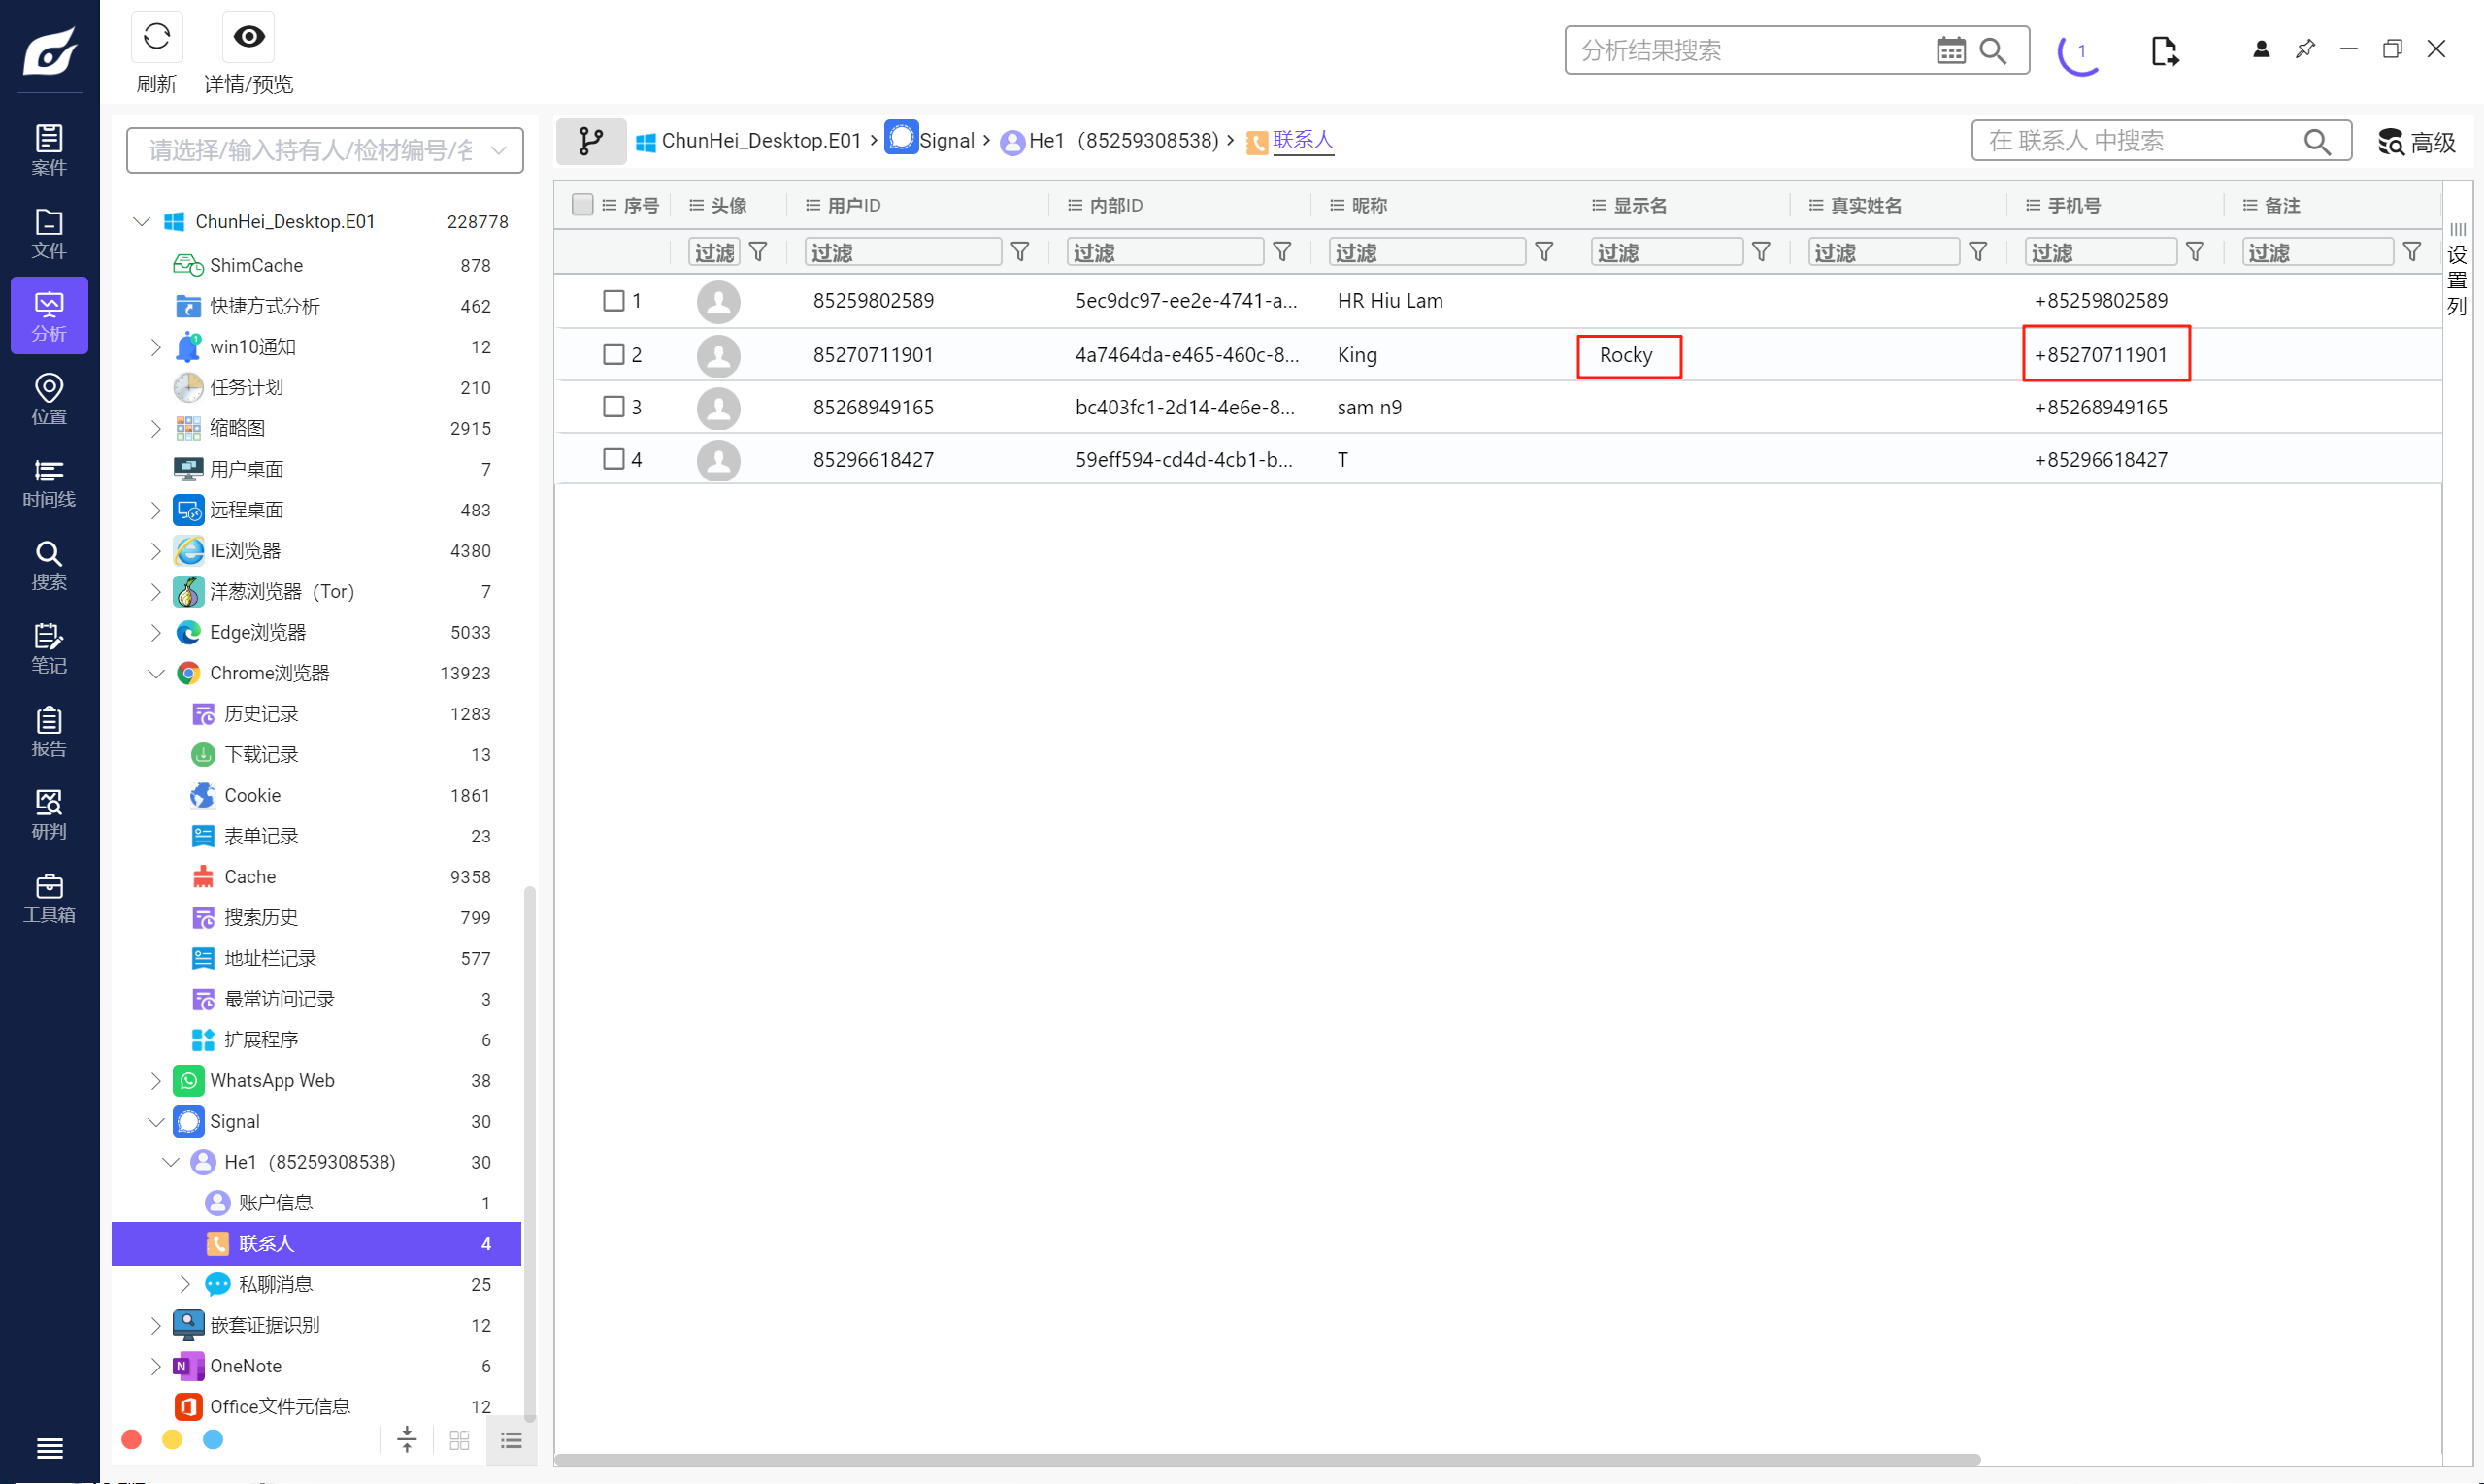Toggle the select-all checkbox in table header
This screenshot has width=2484, height=1484.
pos(582,205)
